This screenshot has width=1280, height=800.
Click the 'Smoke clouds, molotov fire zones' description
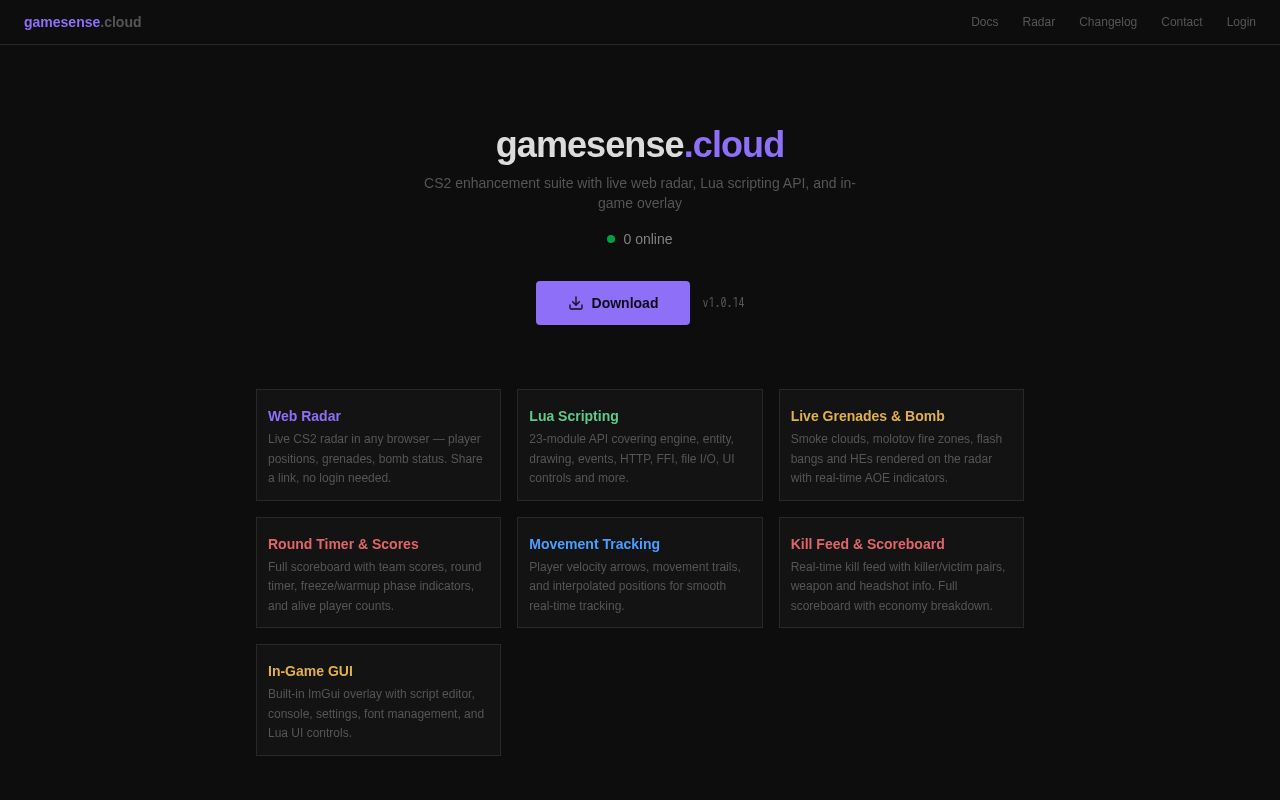coord(896,458)
